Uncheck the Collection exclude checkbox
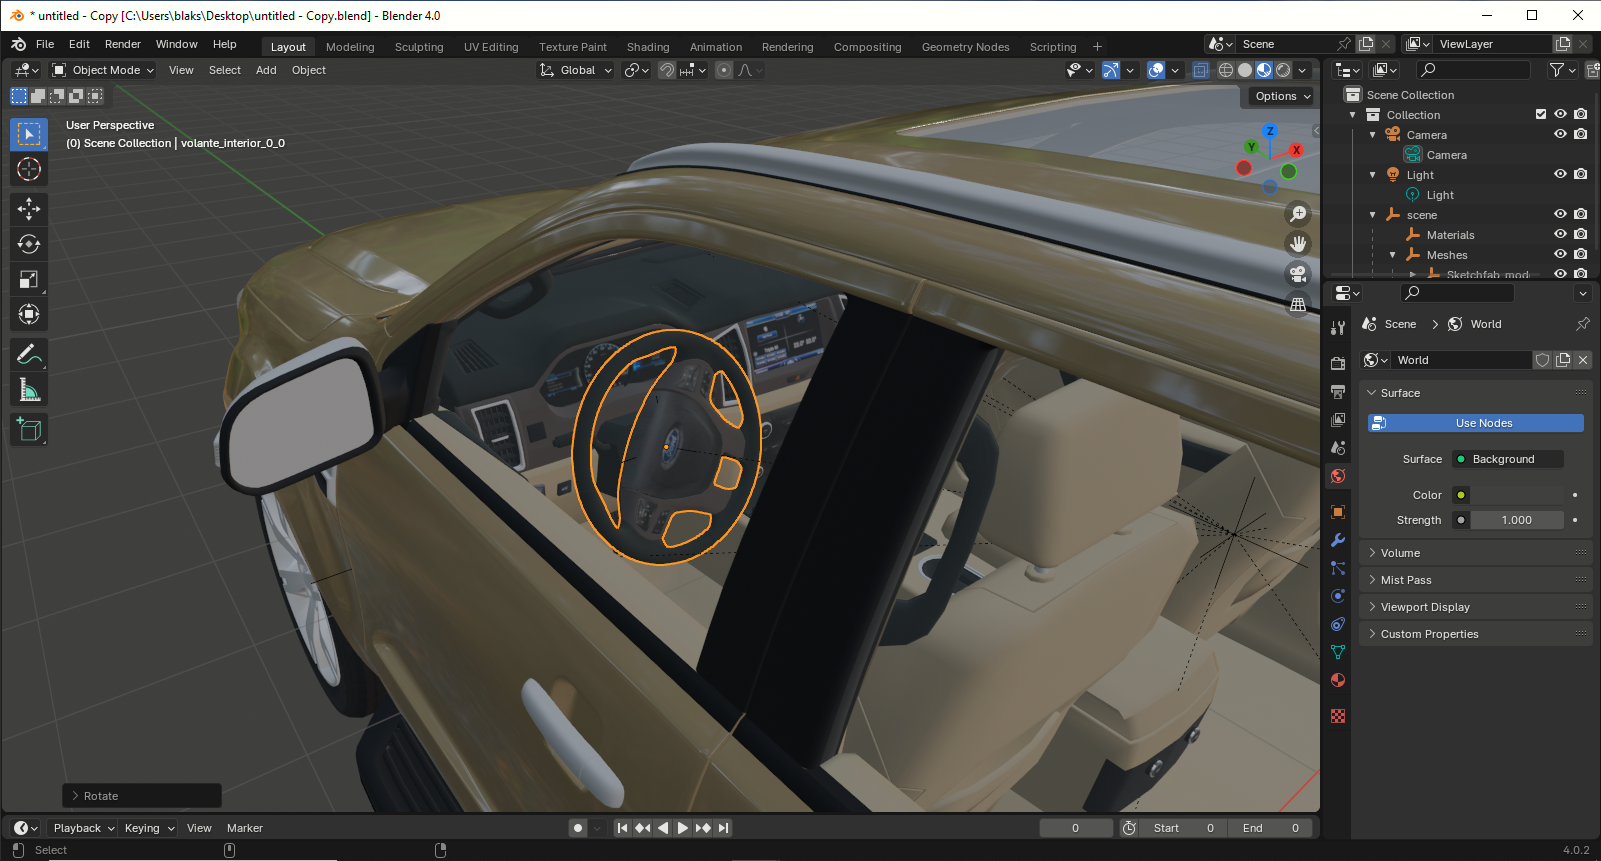This screenshot has height=861, width=1601. [x=1541, y=115]
